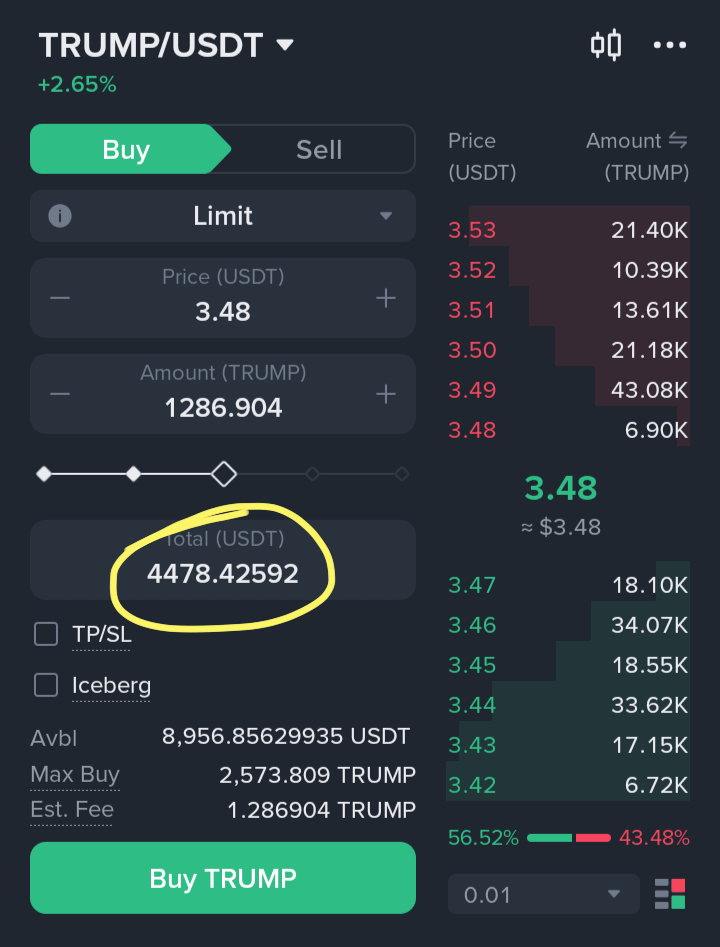Image resolution: width=720 pixels, height=947 pixels.
Task: Open the Limit order type dropdown
Action: (x=223, y=216)
